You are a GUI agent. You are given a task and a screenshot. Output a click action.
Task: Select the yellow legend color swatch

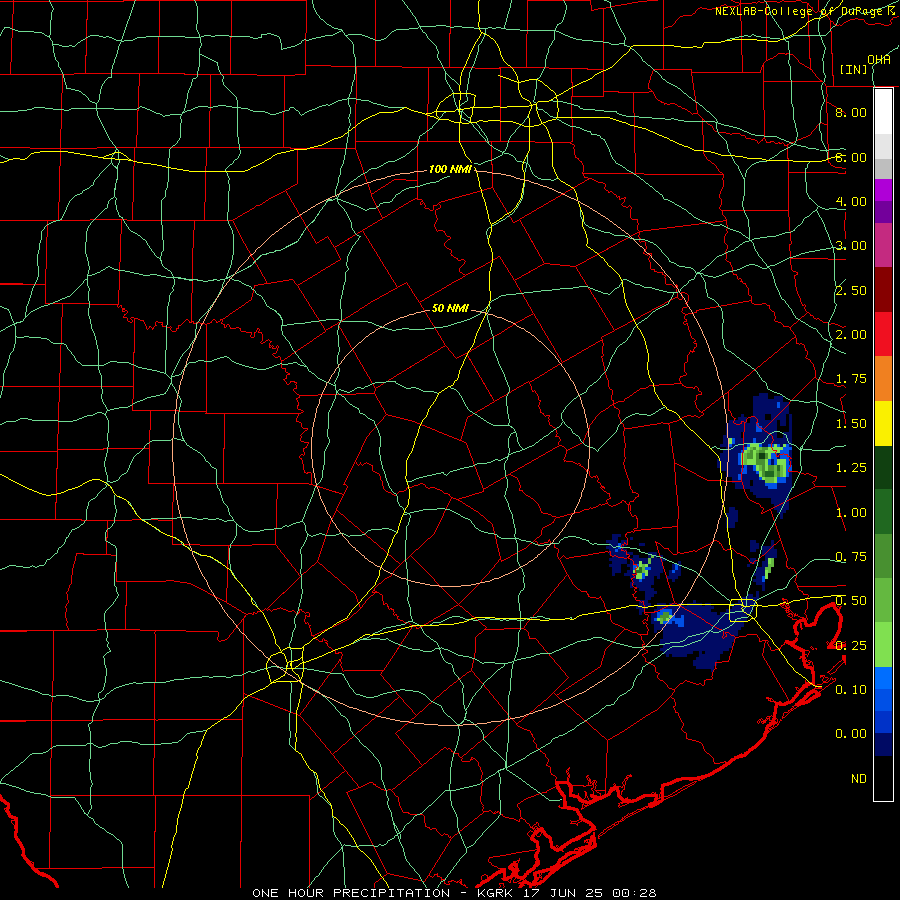pos(883,423)
